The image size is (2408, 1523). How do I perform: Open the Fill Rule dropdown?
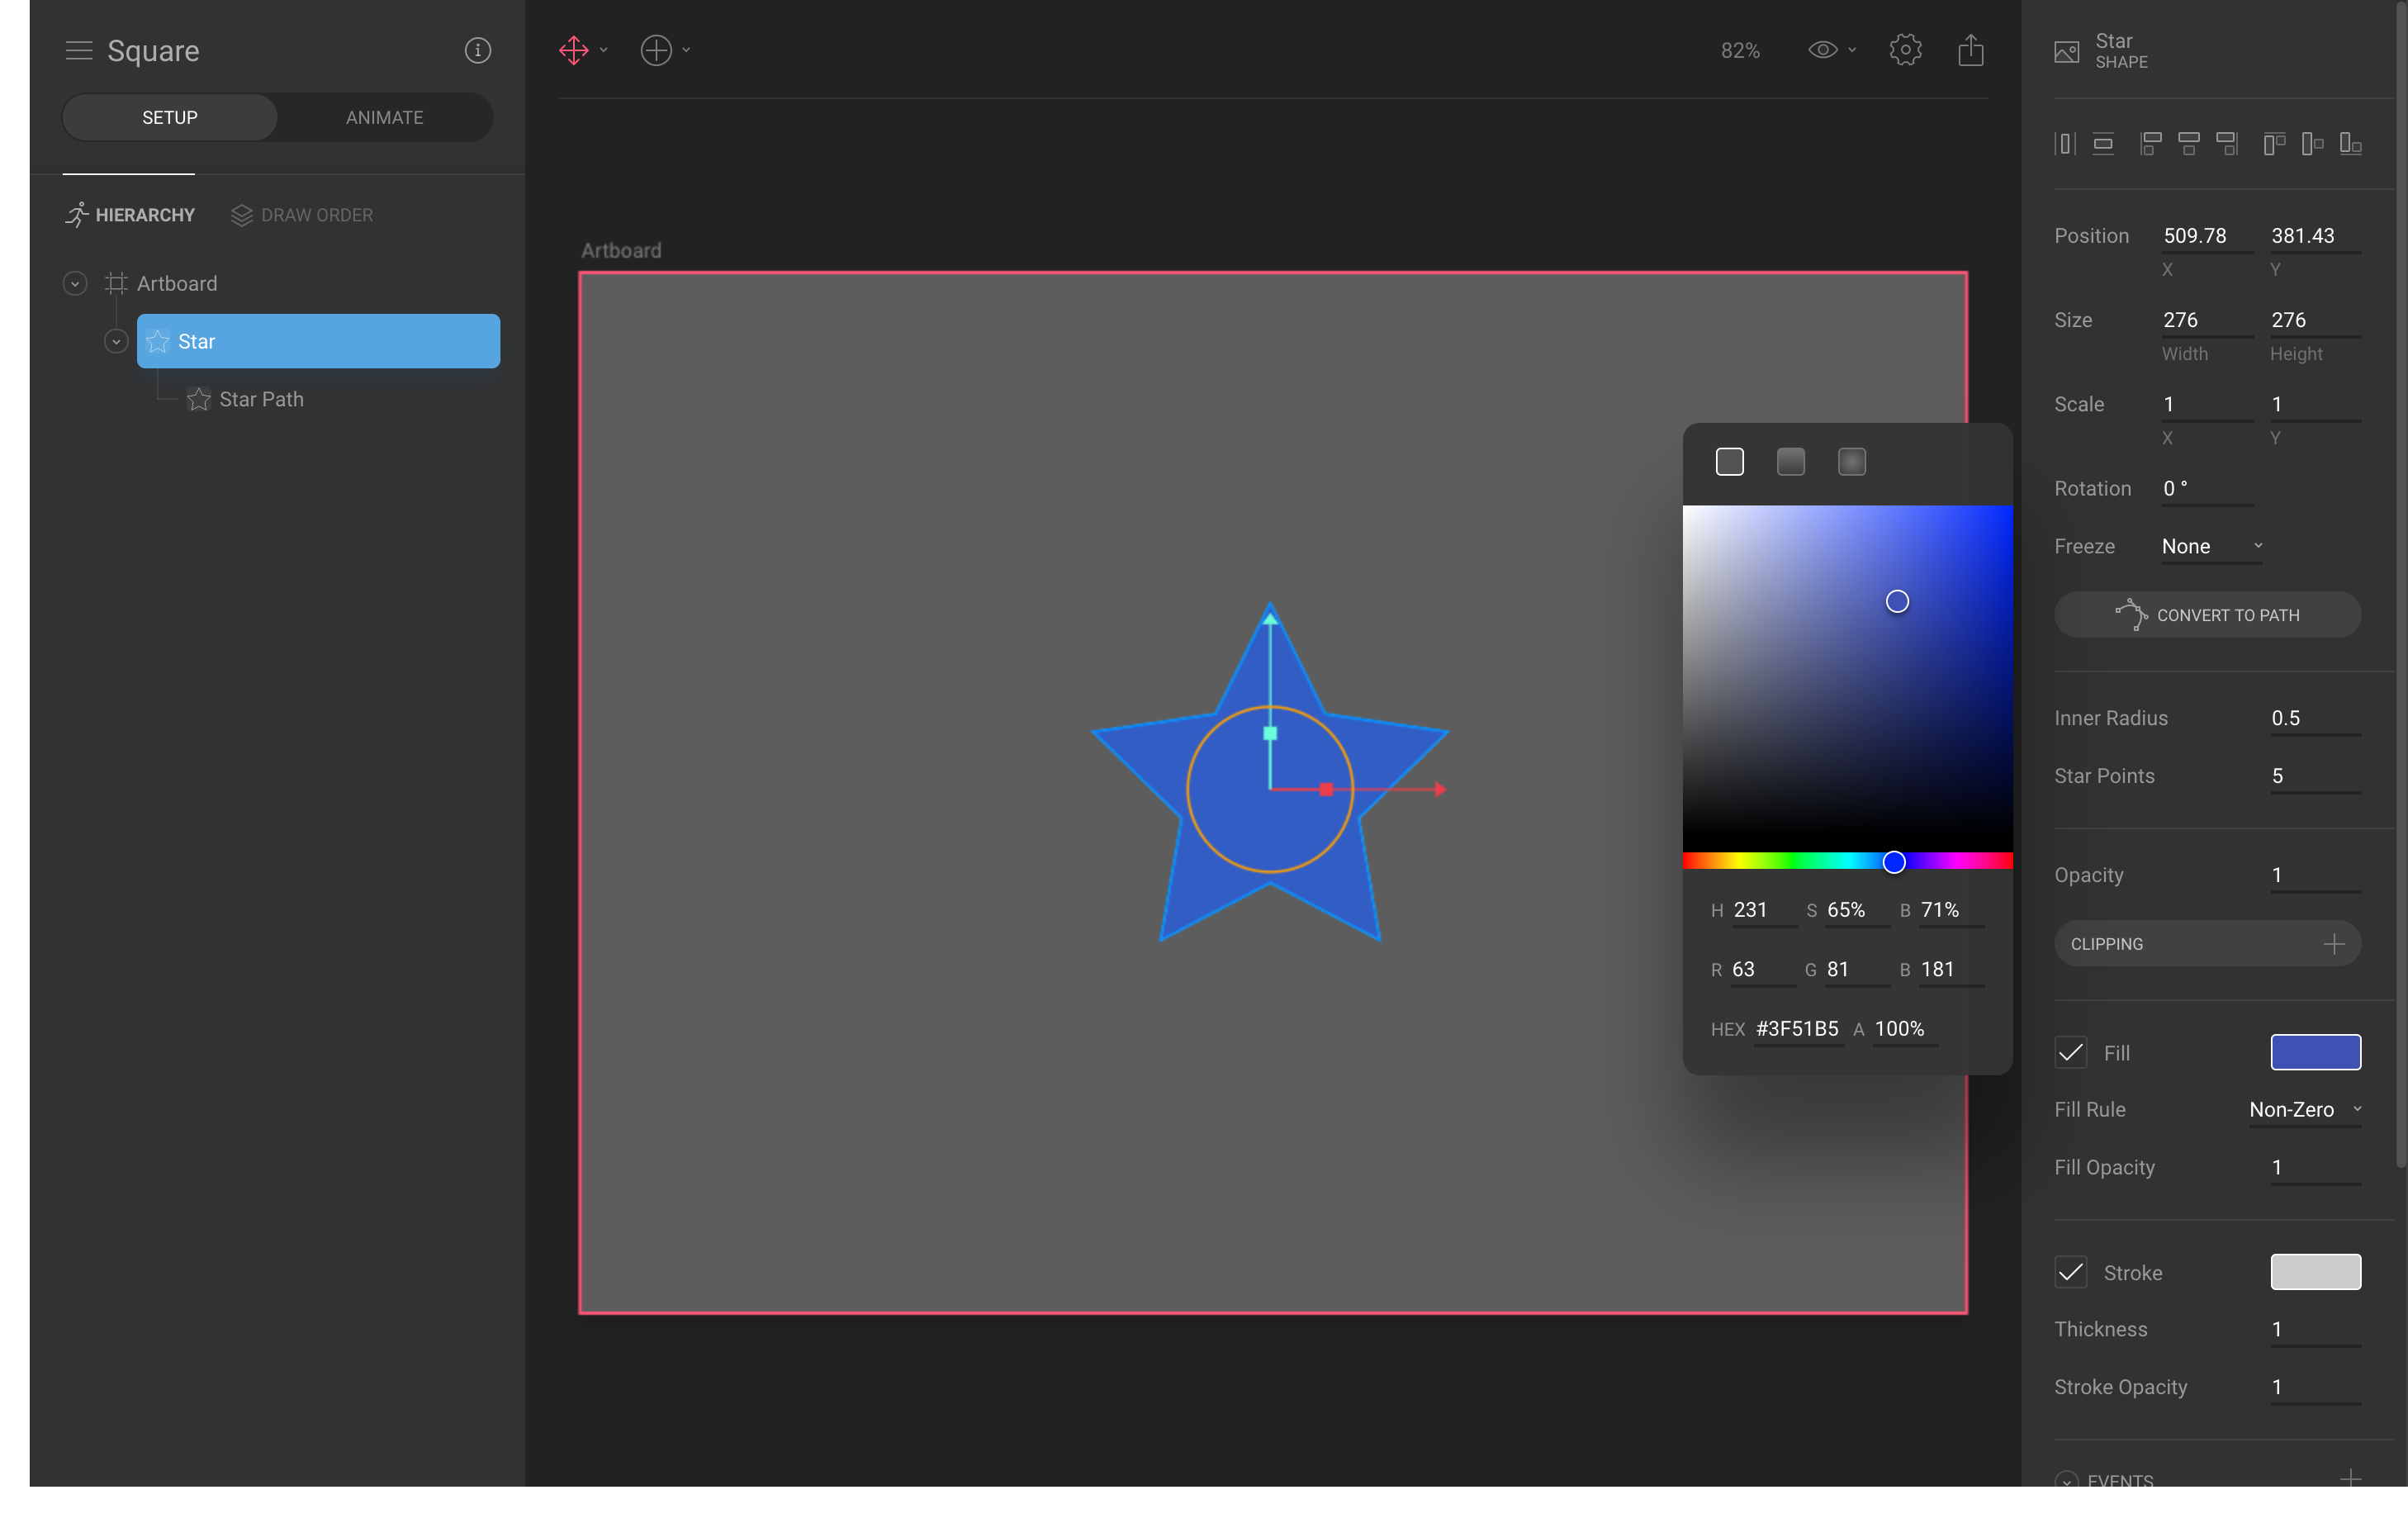2304,1110
